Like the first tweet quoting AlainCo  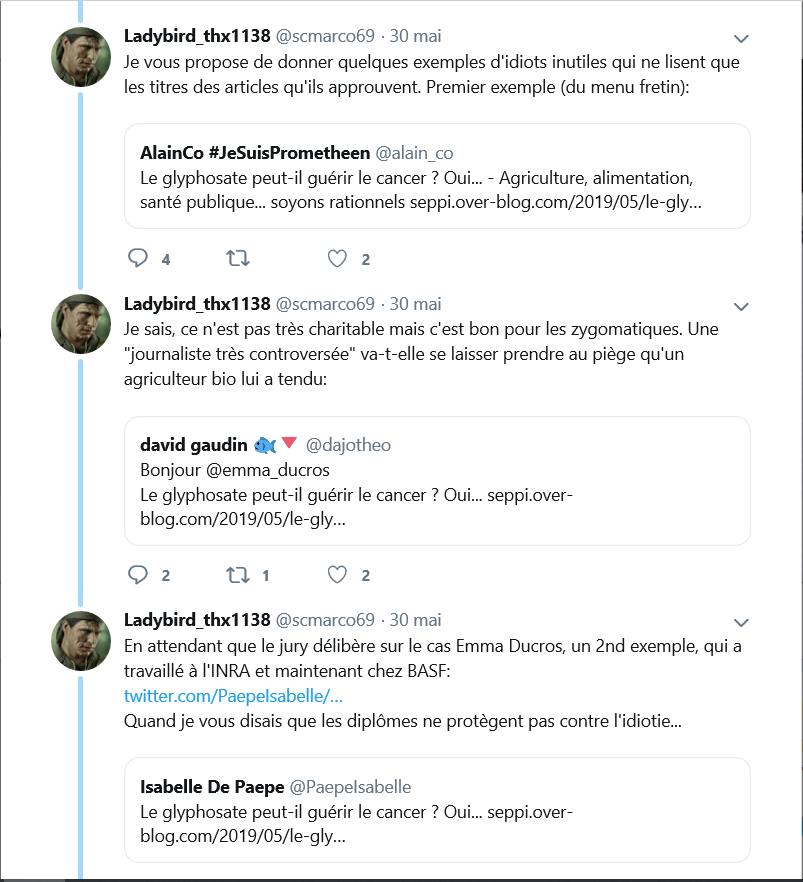(x=338, y=259)
